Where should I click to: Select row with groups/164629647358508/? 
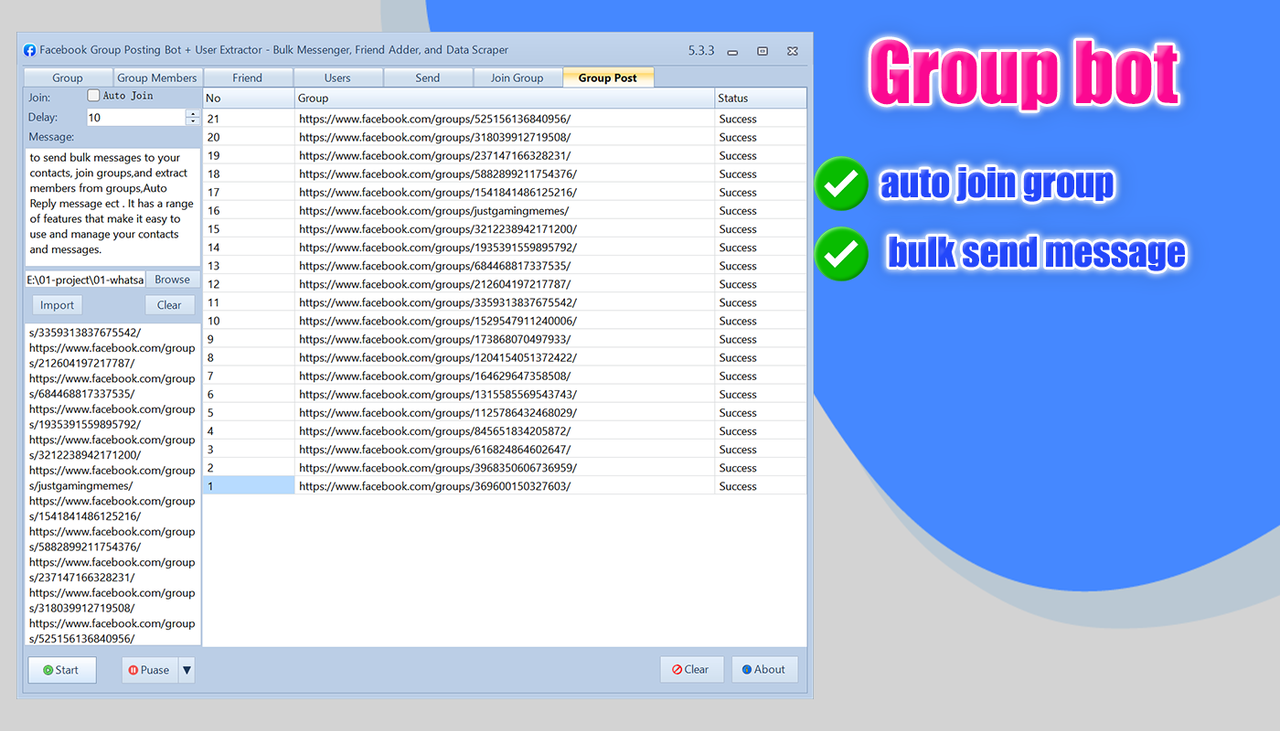click(x=505, y=376)
